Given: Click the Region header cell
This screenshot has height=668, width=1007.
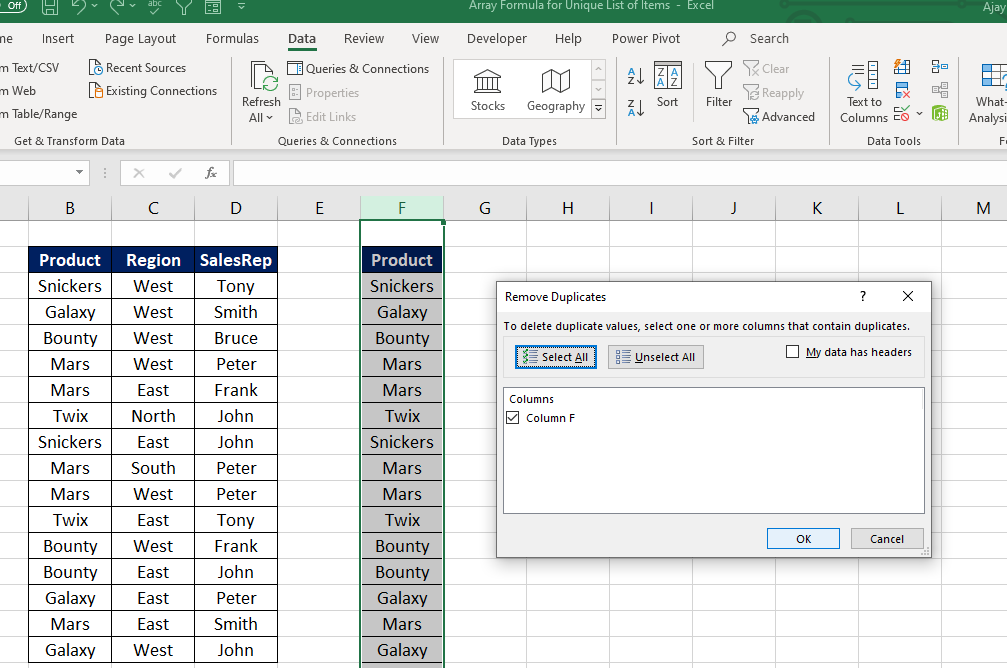Looking at the screenshot, I should 153,260.
